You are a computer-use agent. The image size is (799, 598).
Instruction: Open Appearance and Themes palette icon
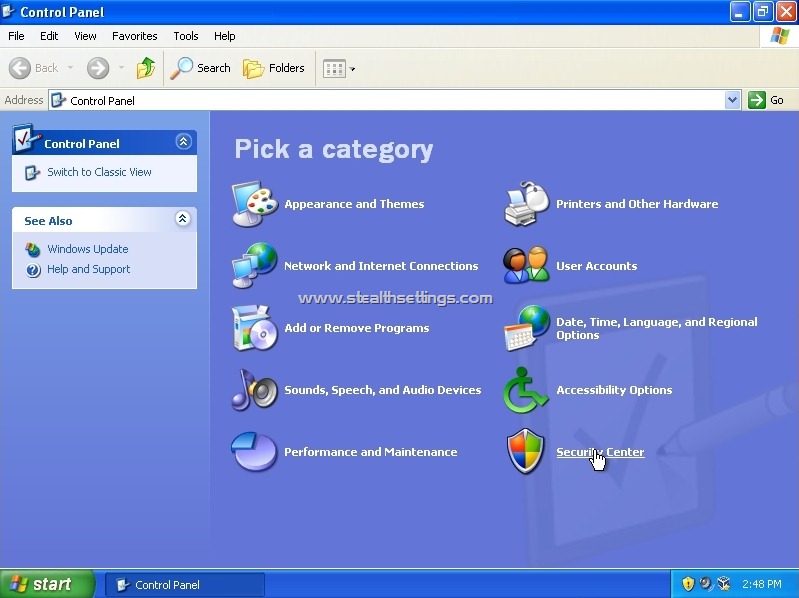point(254,204)
